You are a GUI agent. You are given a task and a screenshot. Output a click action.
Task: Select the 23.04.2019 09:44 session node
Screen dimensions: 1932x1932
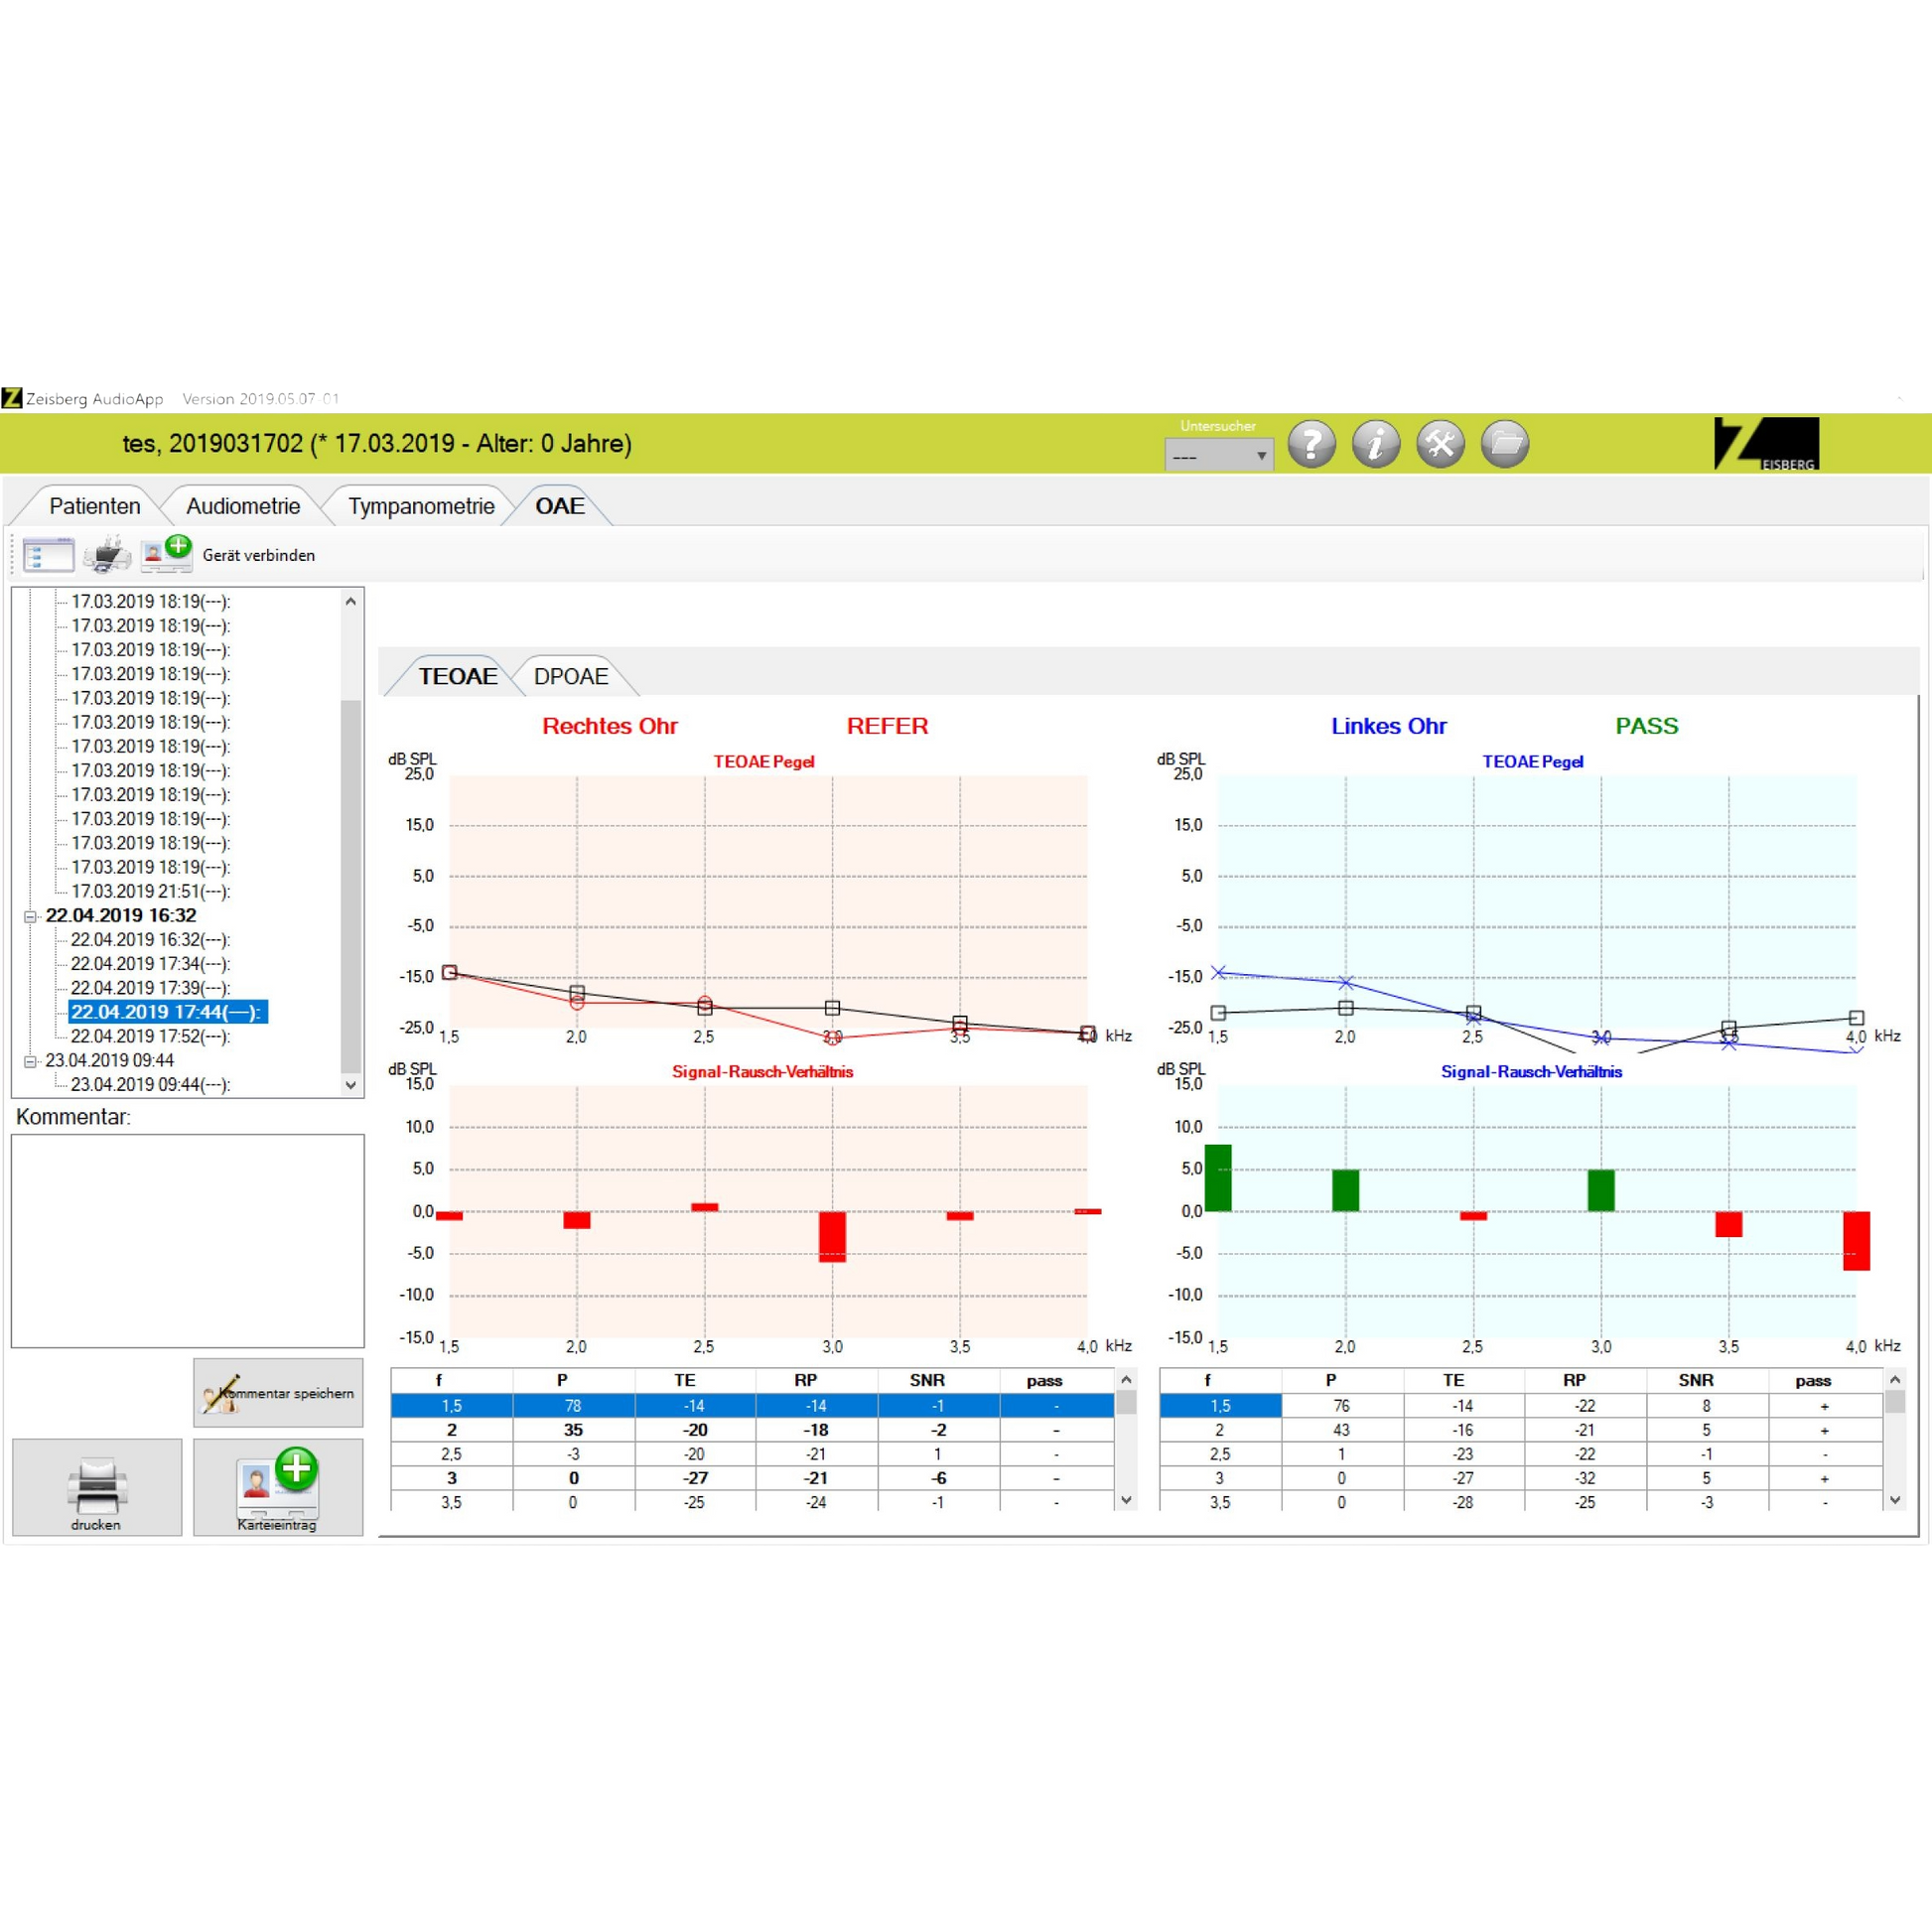pyautogui.click(x=110, y=1060)
